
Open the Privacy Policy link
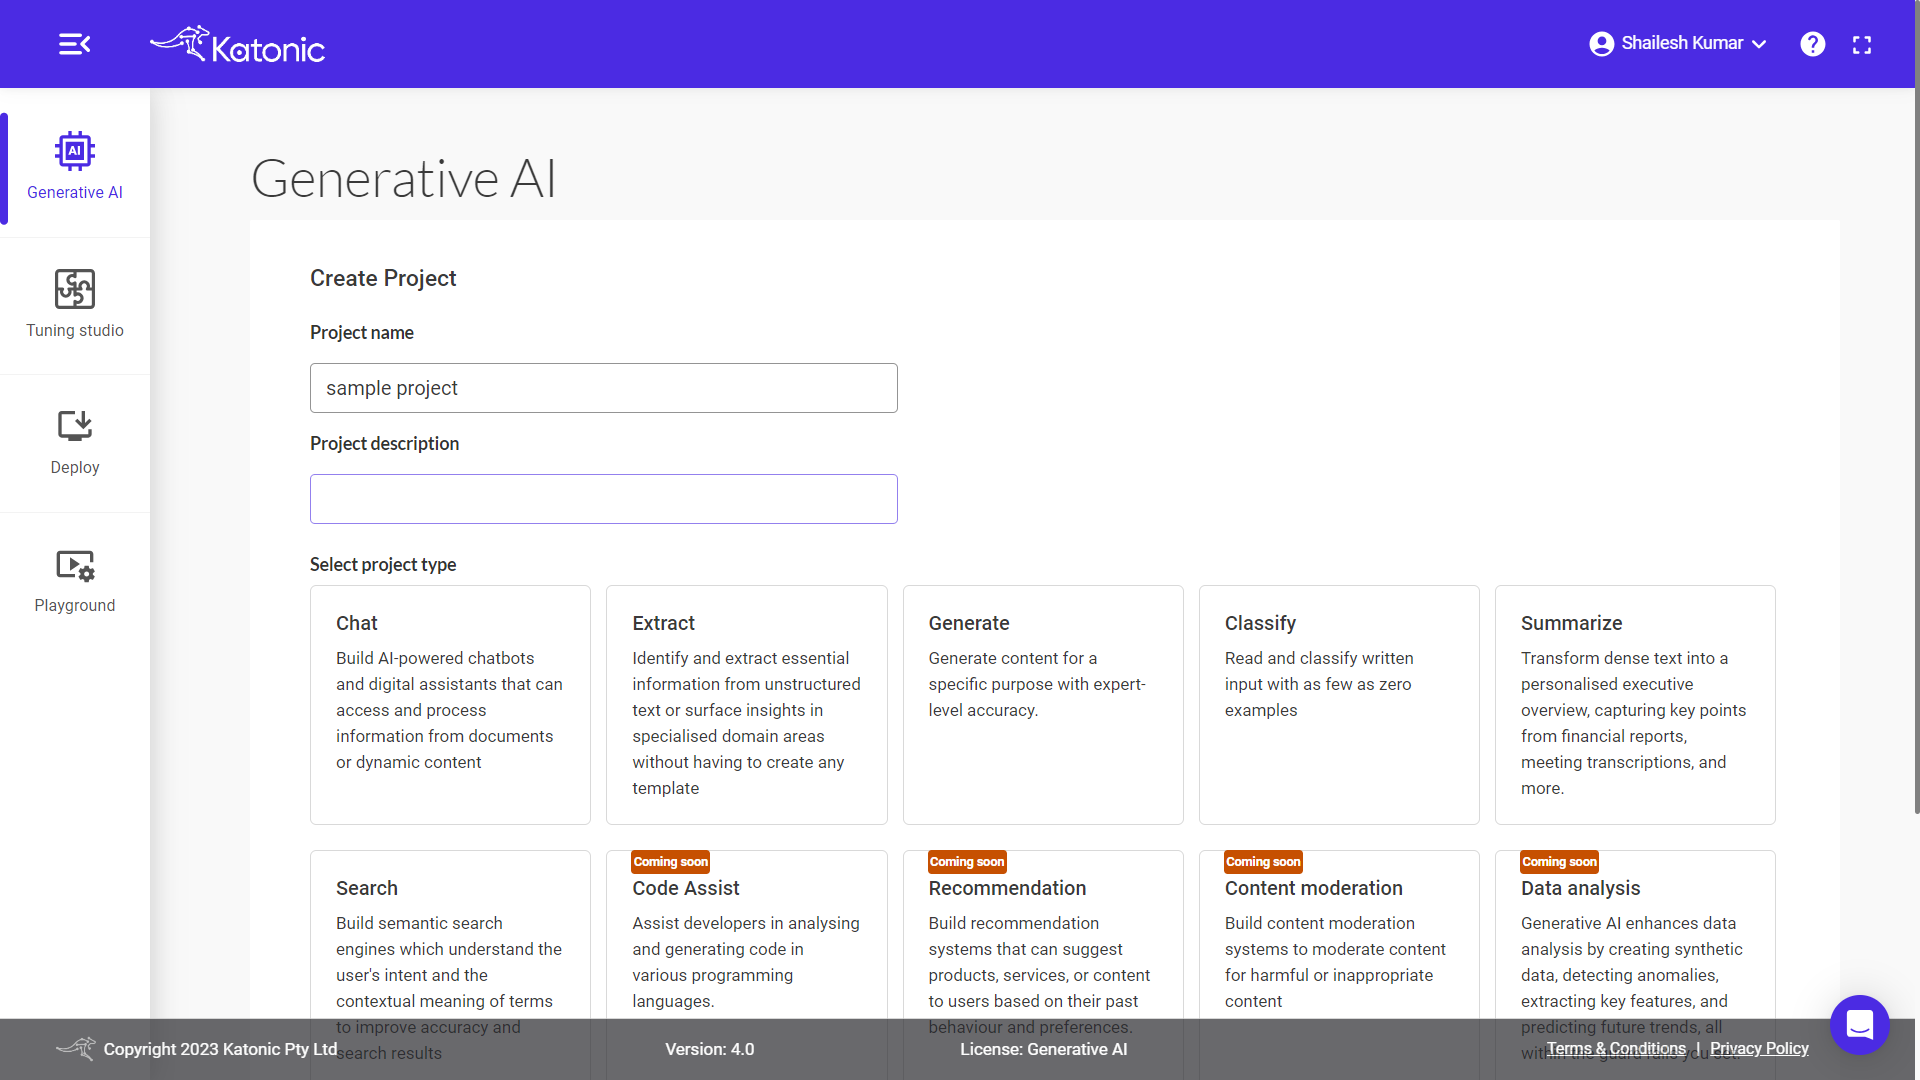[1759, 1049]
